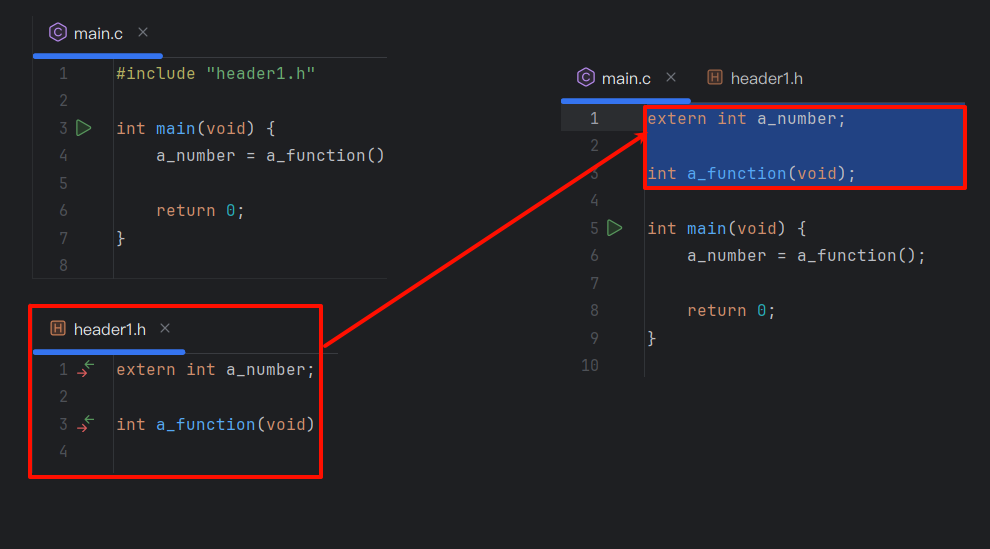Viewport: 990px width, 549px height.
Task: Close the main.c tab above the #include line
Action: pos(143,33)
